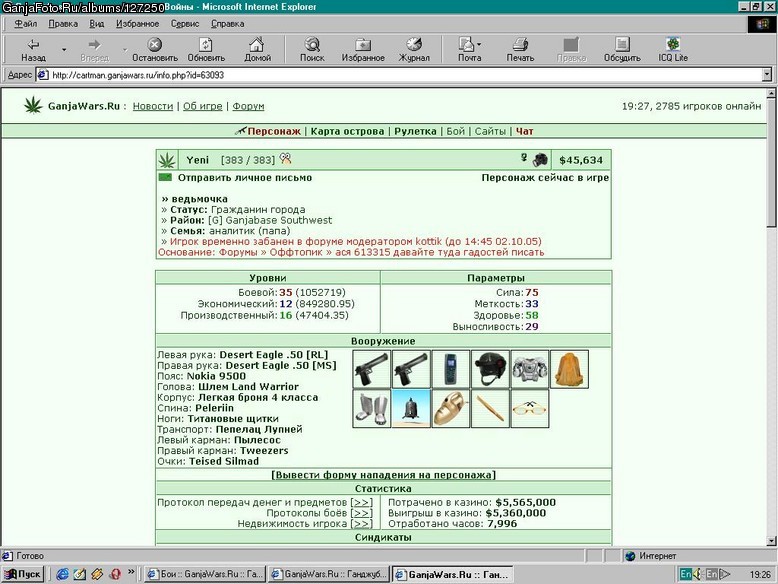This screenshot has height=584, width=778.
Task: Open the Карта острова link
Action: [347, 131]
